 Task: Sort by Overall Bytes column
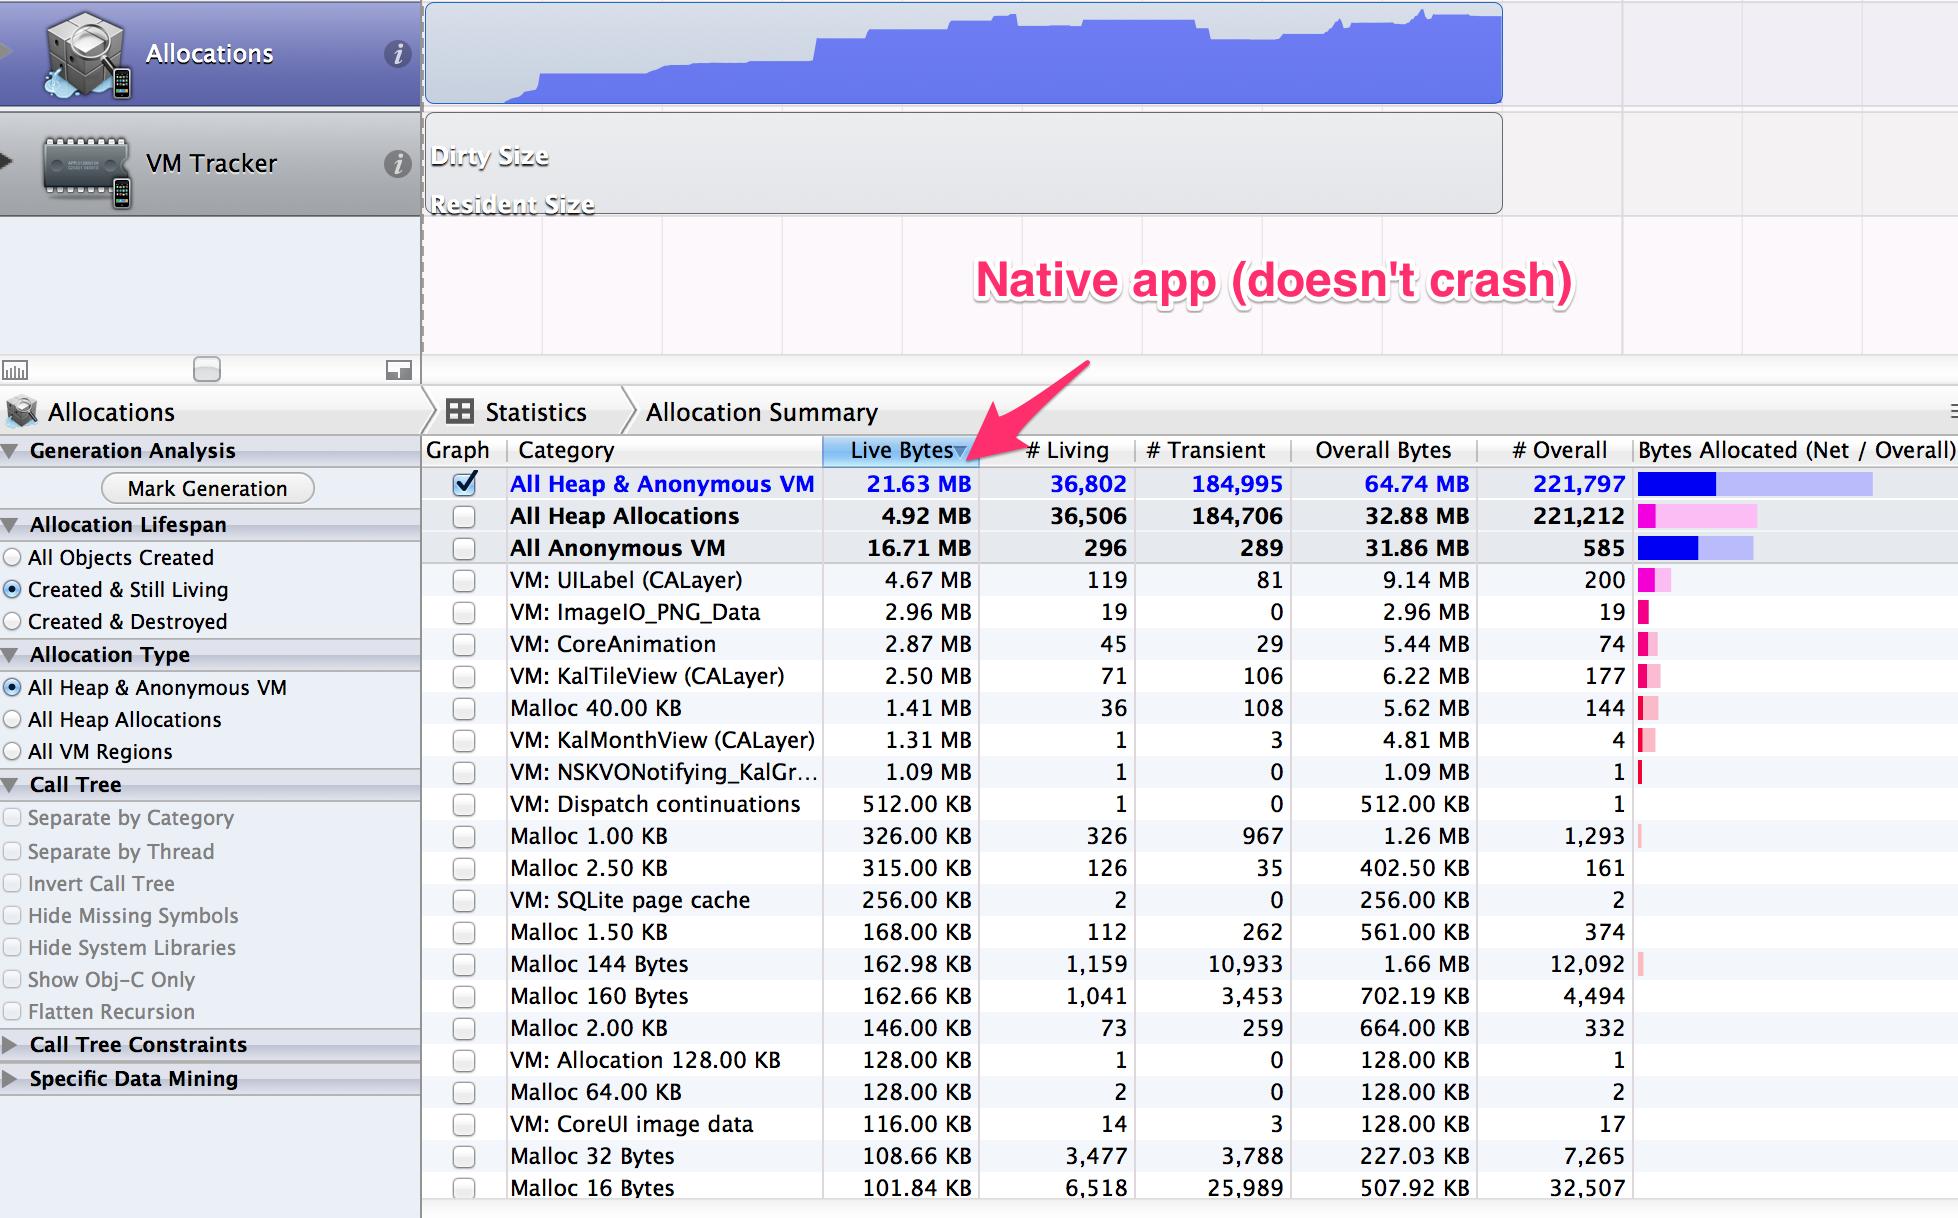1383,451
